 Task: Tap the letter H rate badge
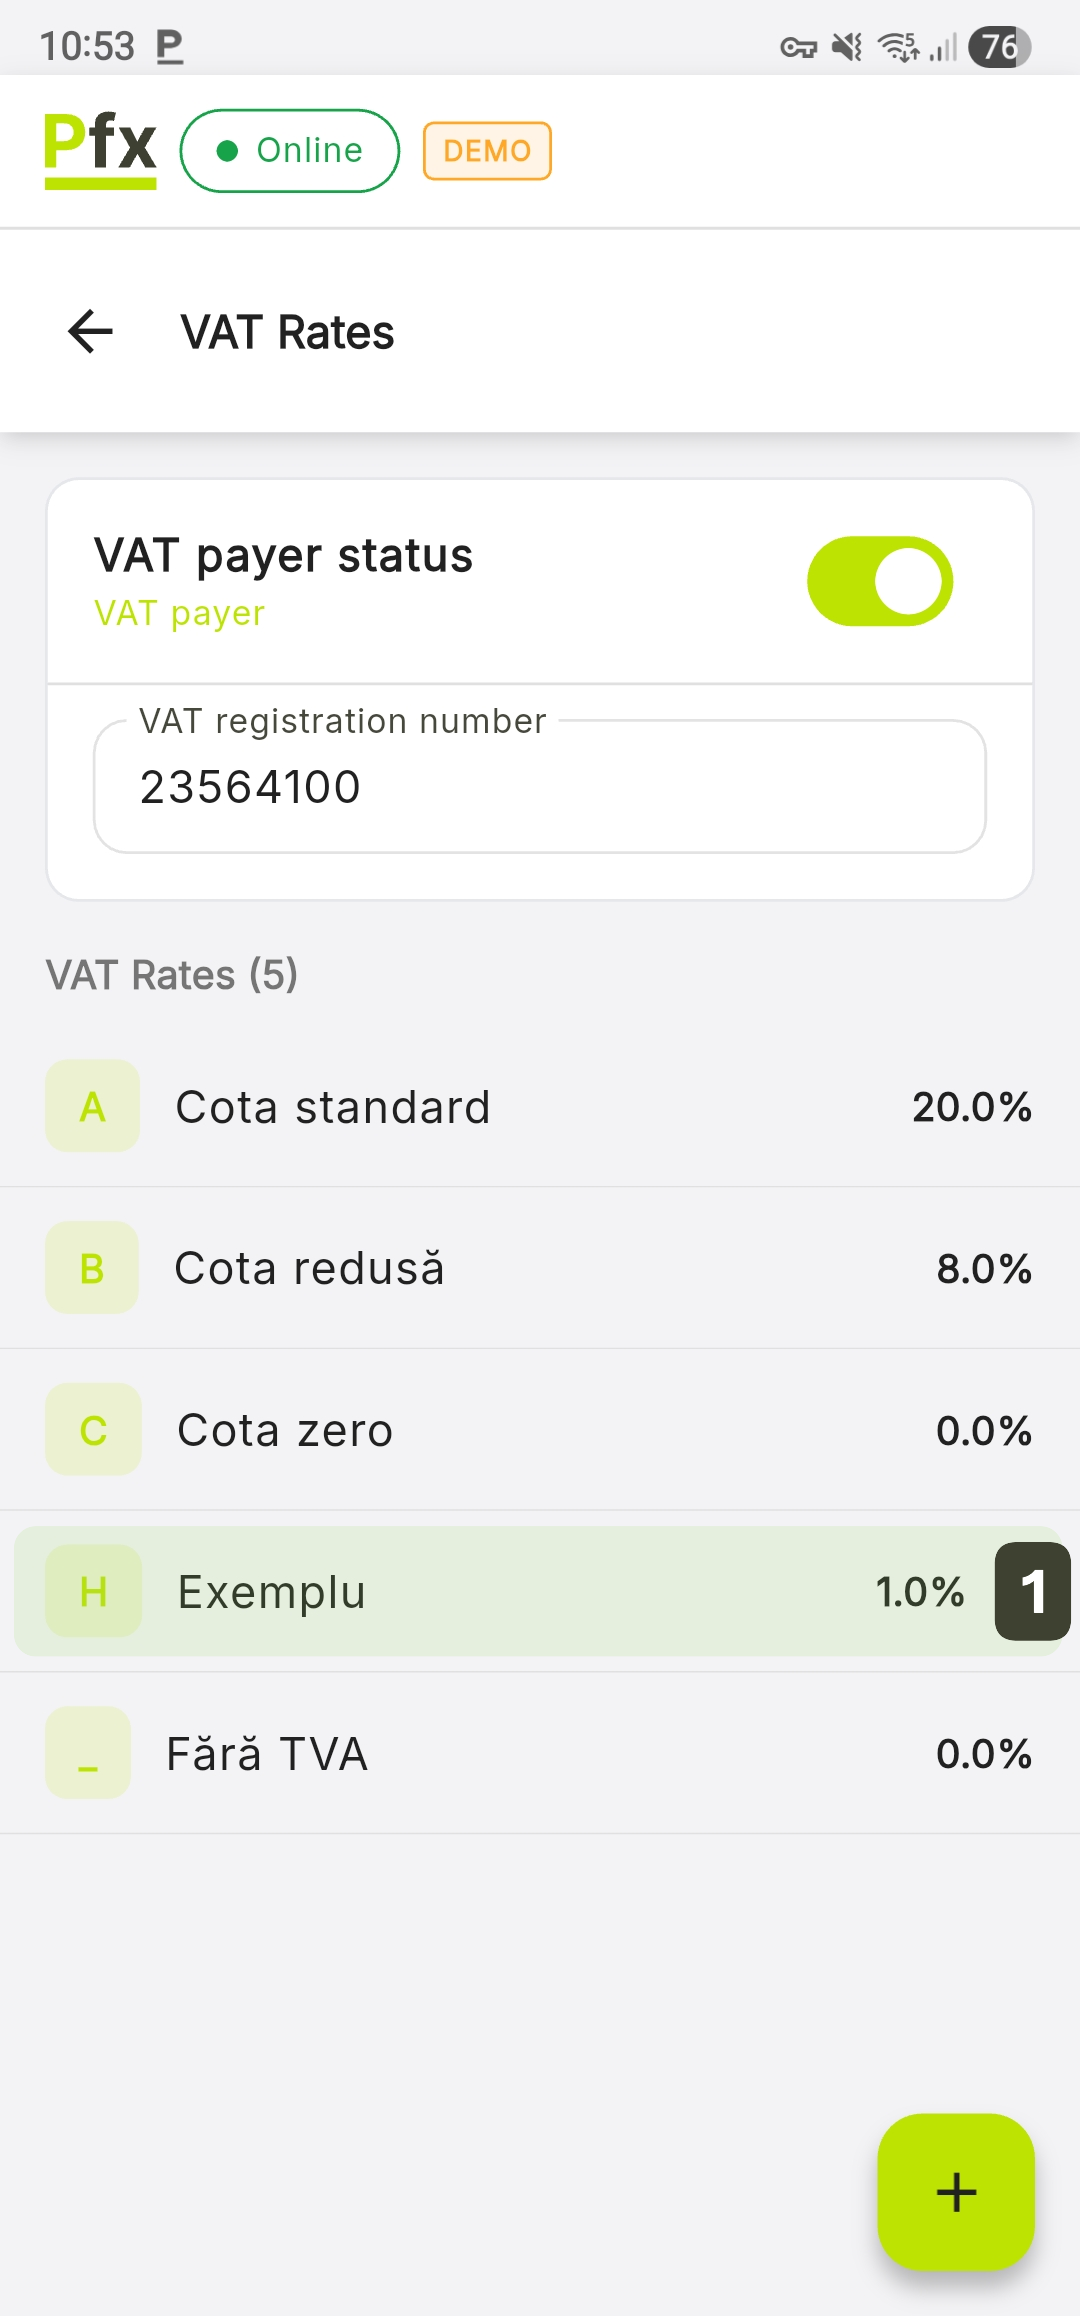93,1591
